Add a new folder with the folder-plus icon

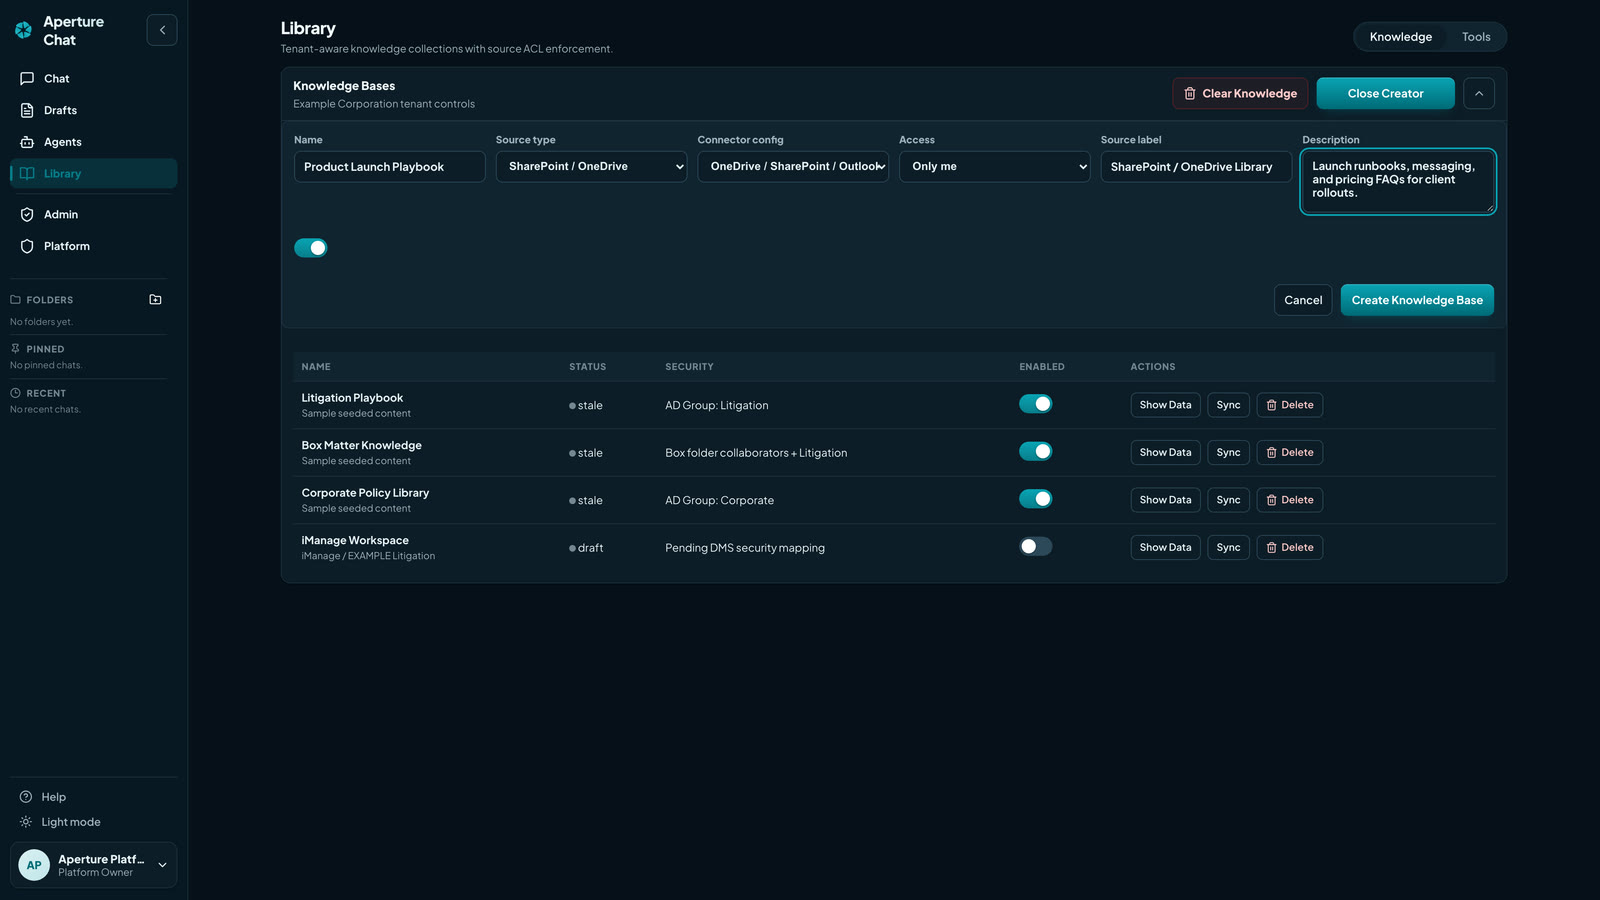click(155, 299)
